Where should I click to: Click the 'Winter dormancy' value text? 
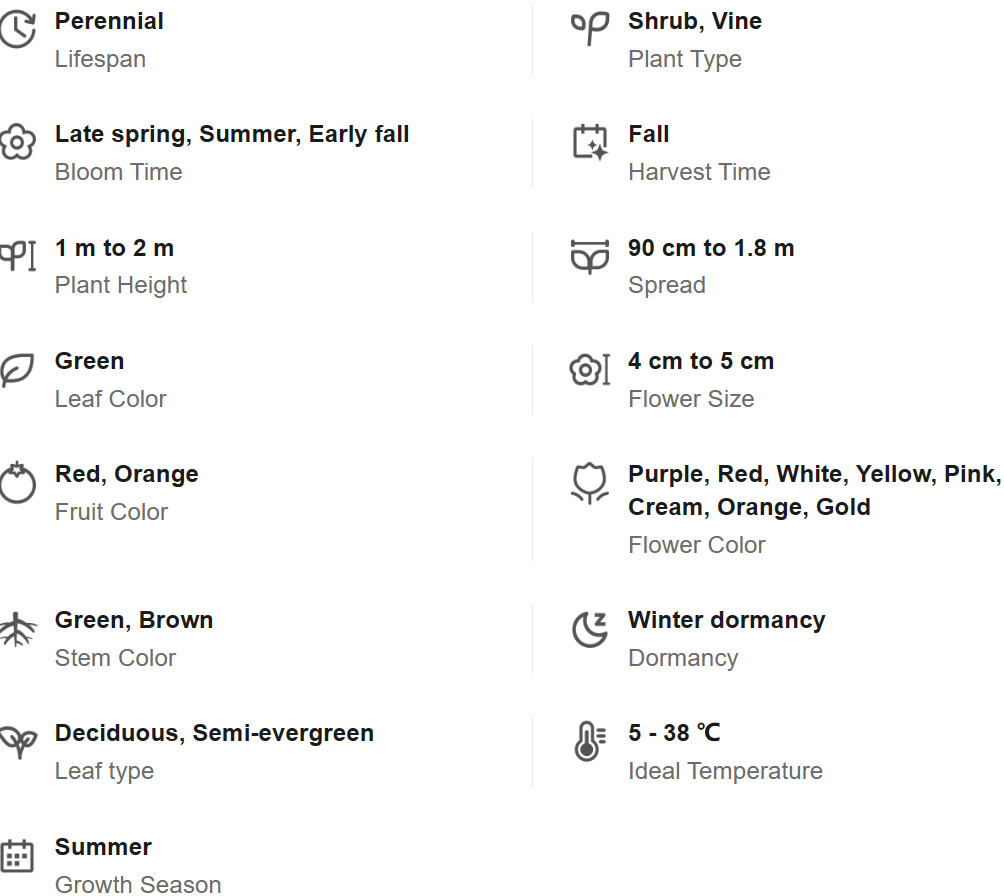point(727,620)
